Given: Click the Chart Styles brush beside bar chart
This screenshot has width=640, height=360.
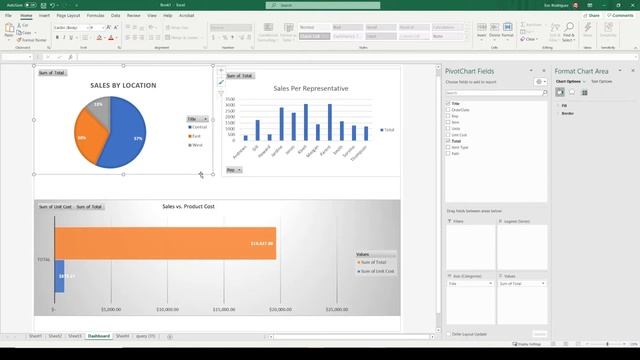Looking at the screenshot, I should pyautogui.click(x=221, y=82).
